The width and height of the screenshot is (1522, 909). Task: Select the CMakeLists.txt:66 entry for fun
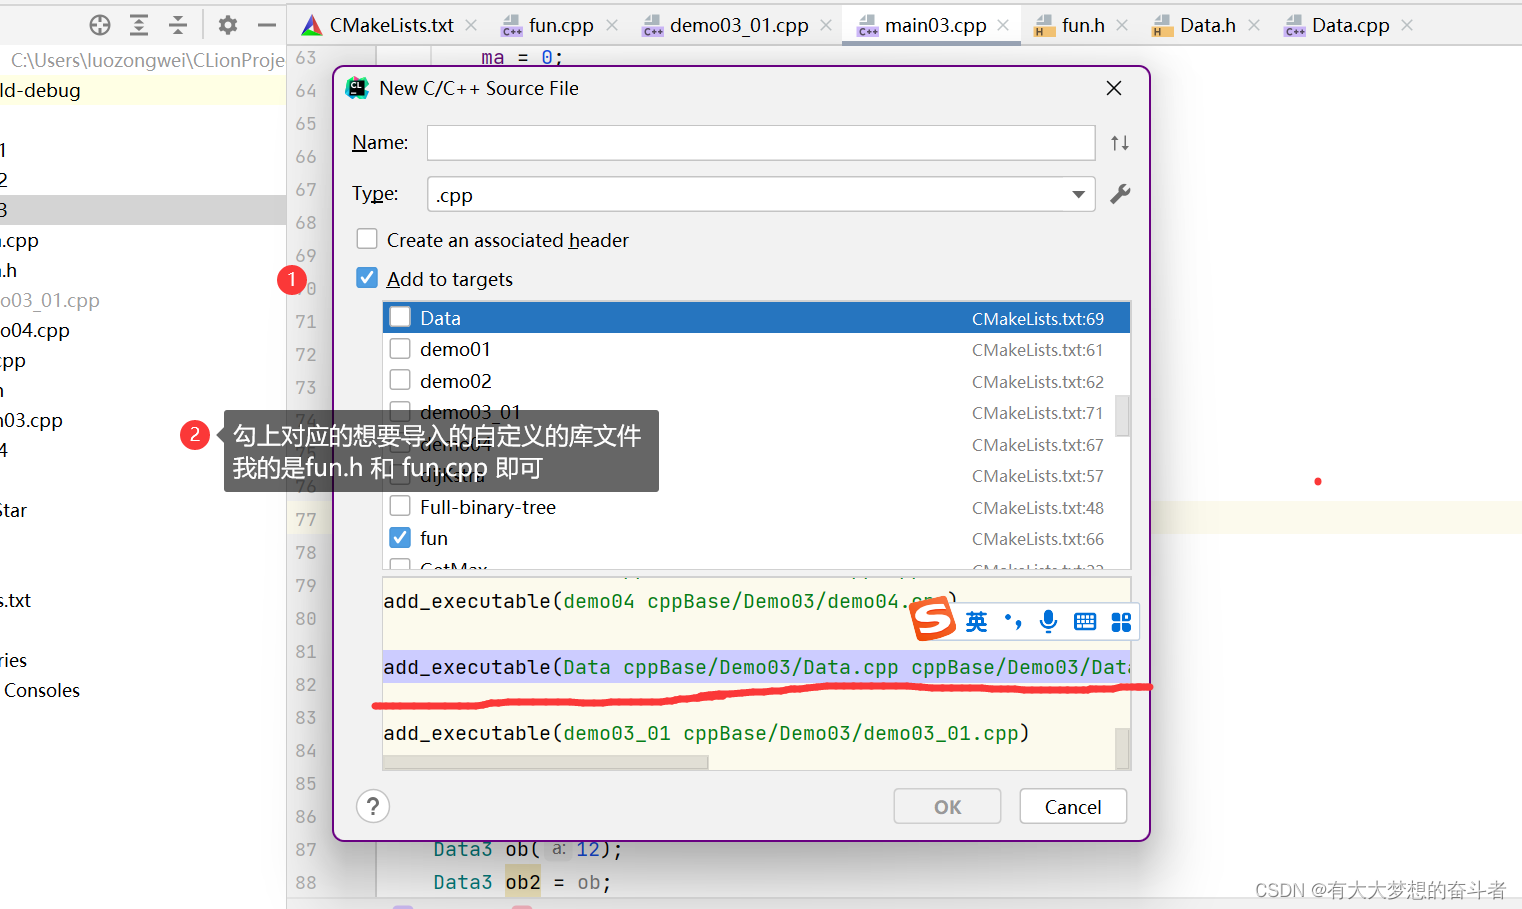(x=1038, y=539)
